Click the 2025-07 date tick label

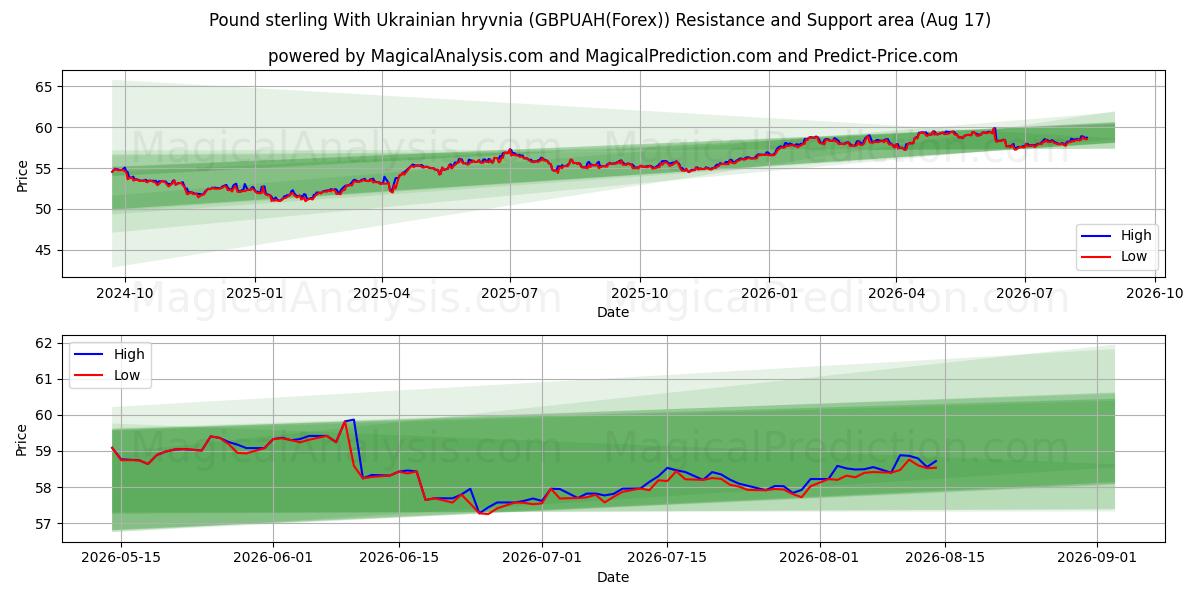coord(510,295)
